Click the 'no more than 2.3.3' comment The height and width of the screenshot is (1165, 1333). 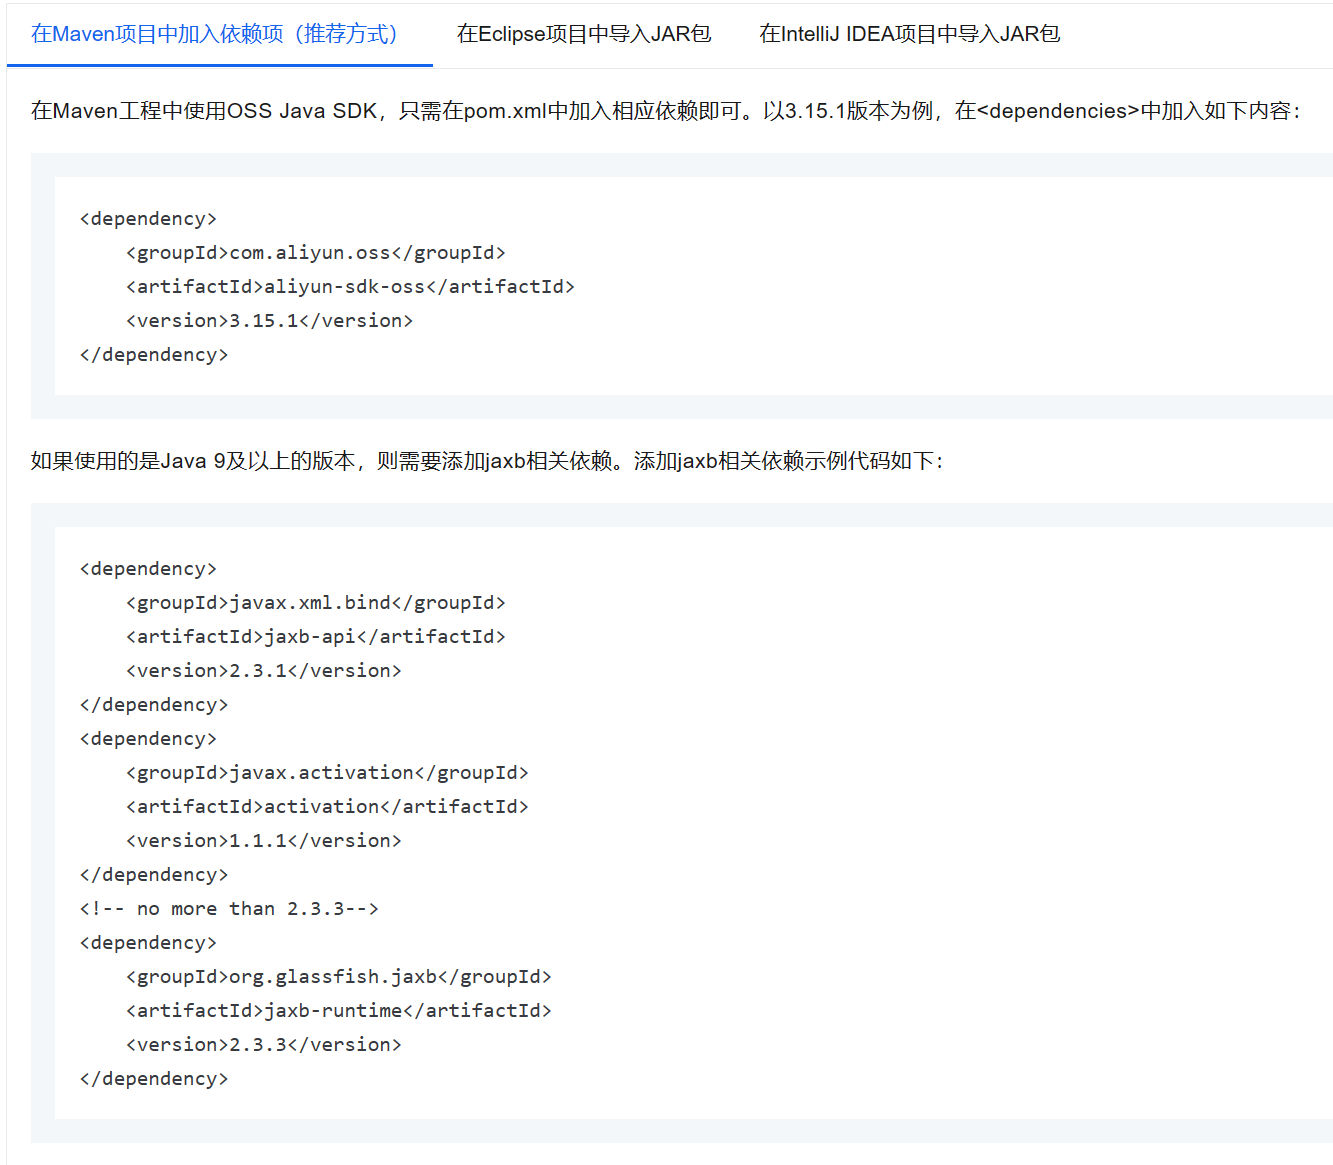pyautogui.click(x=229, y=909)
